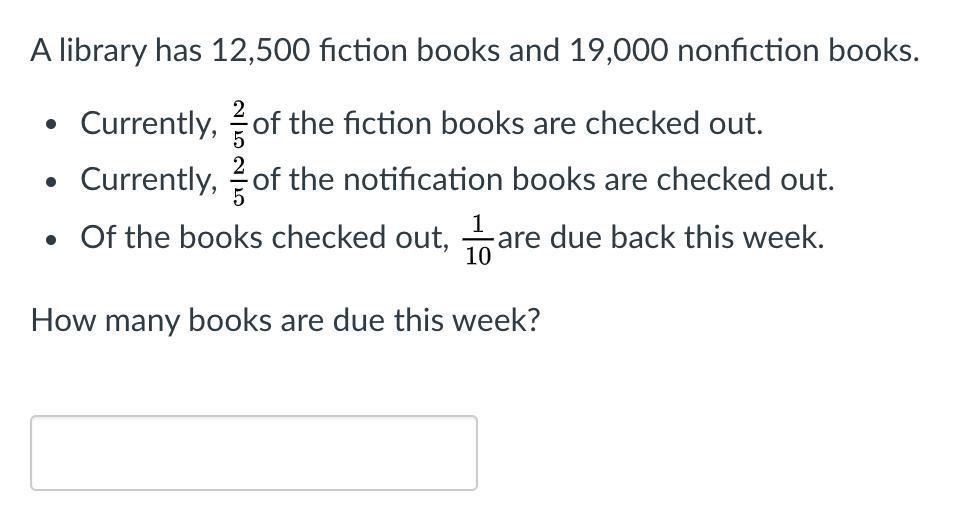Image resolution: width=980 pixels, height=532 pixels.
Task: Click "Currently," in the first bullet
Action: tap(149, 124)
